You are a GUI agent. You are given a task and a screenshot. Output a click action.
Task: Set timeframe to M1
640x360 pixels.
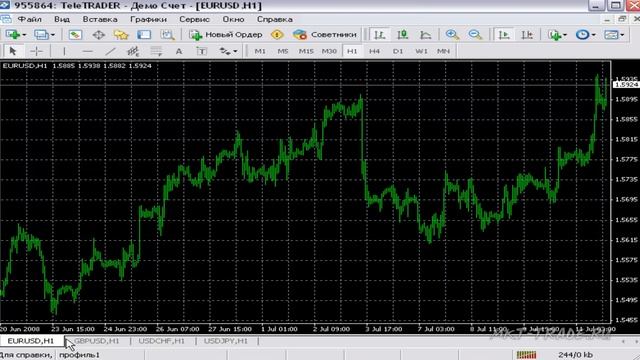[x=260, y=51]
